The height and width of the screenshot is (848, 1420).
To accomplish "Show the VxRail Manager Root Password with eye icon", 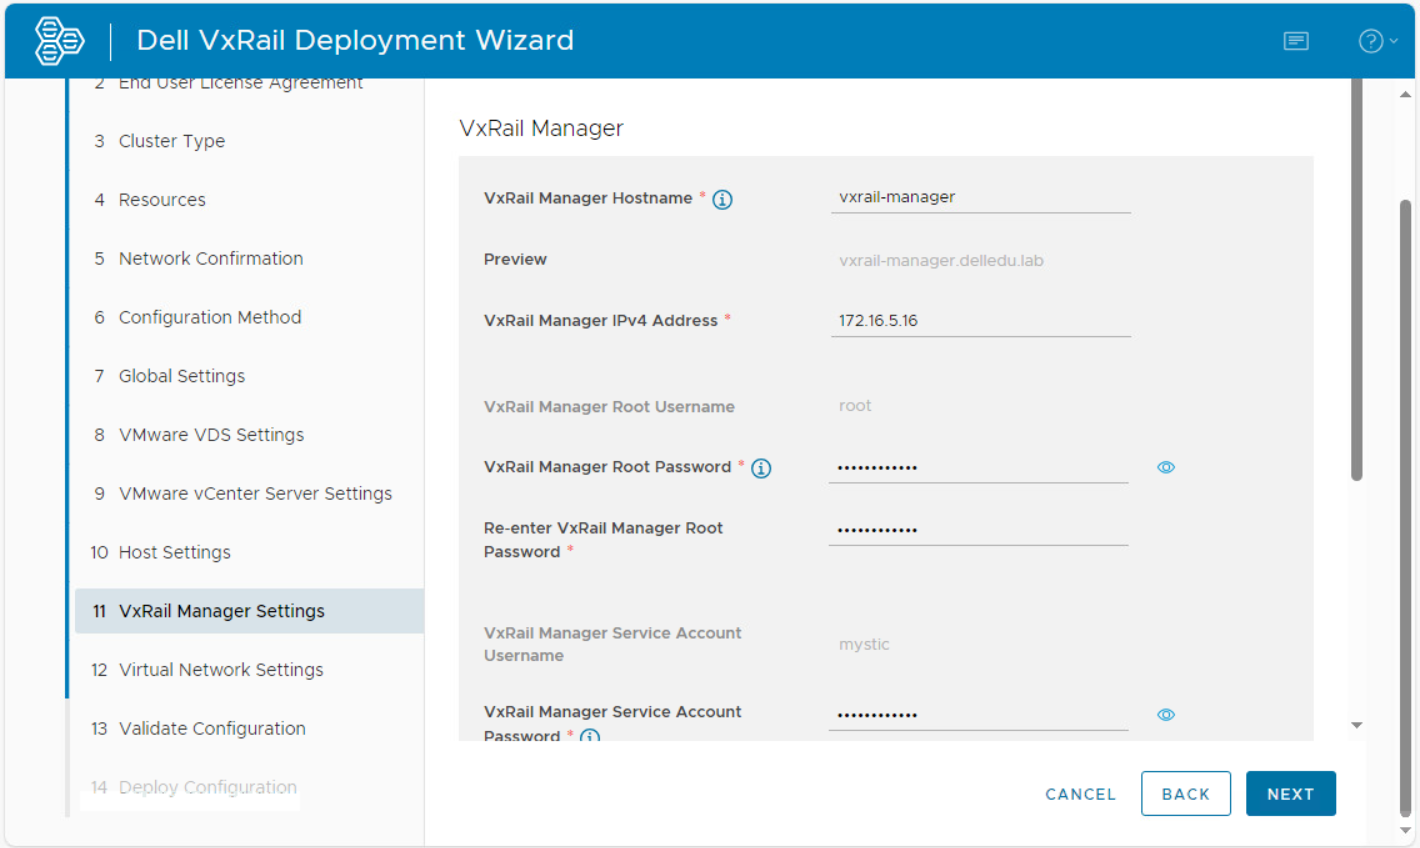I will pyautogui.click(x=1165, y=467).
